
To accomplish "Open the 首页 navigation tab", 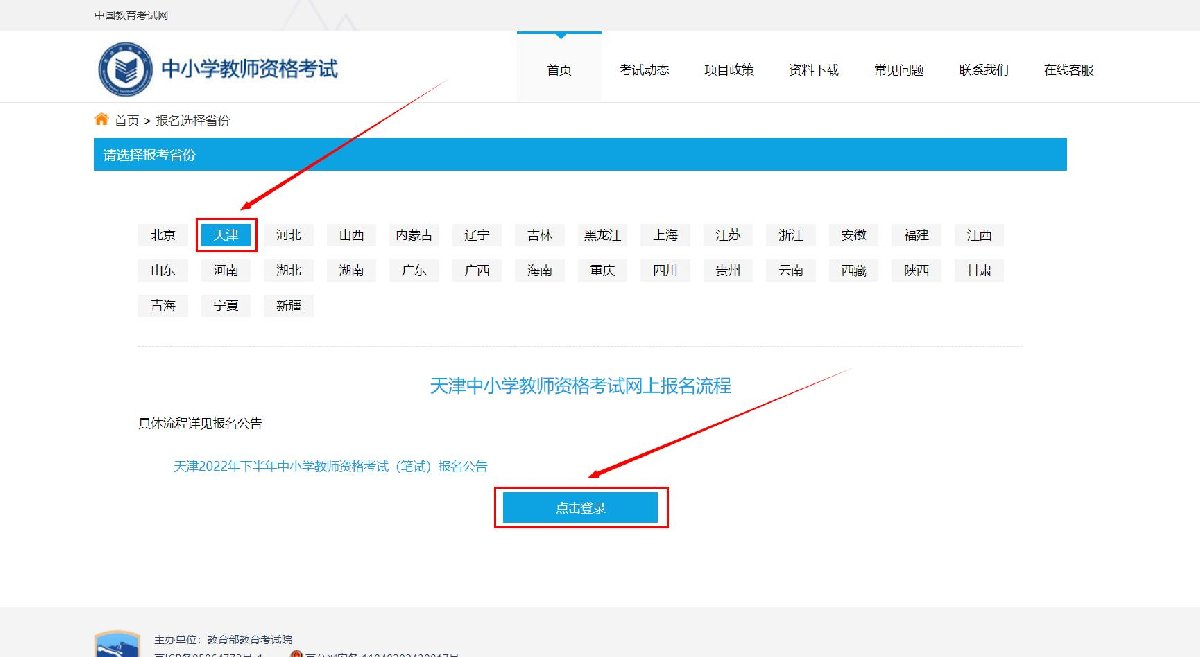I will point(559,70).
